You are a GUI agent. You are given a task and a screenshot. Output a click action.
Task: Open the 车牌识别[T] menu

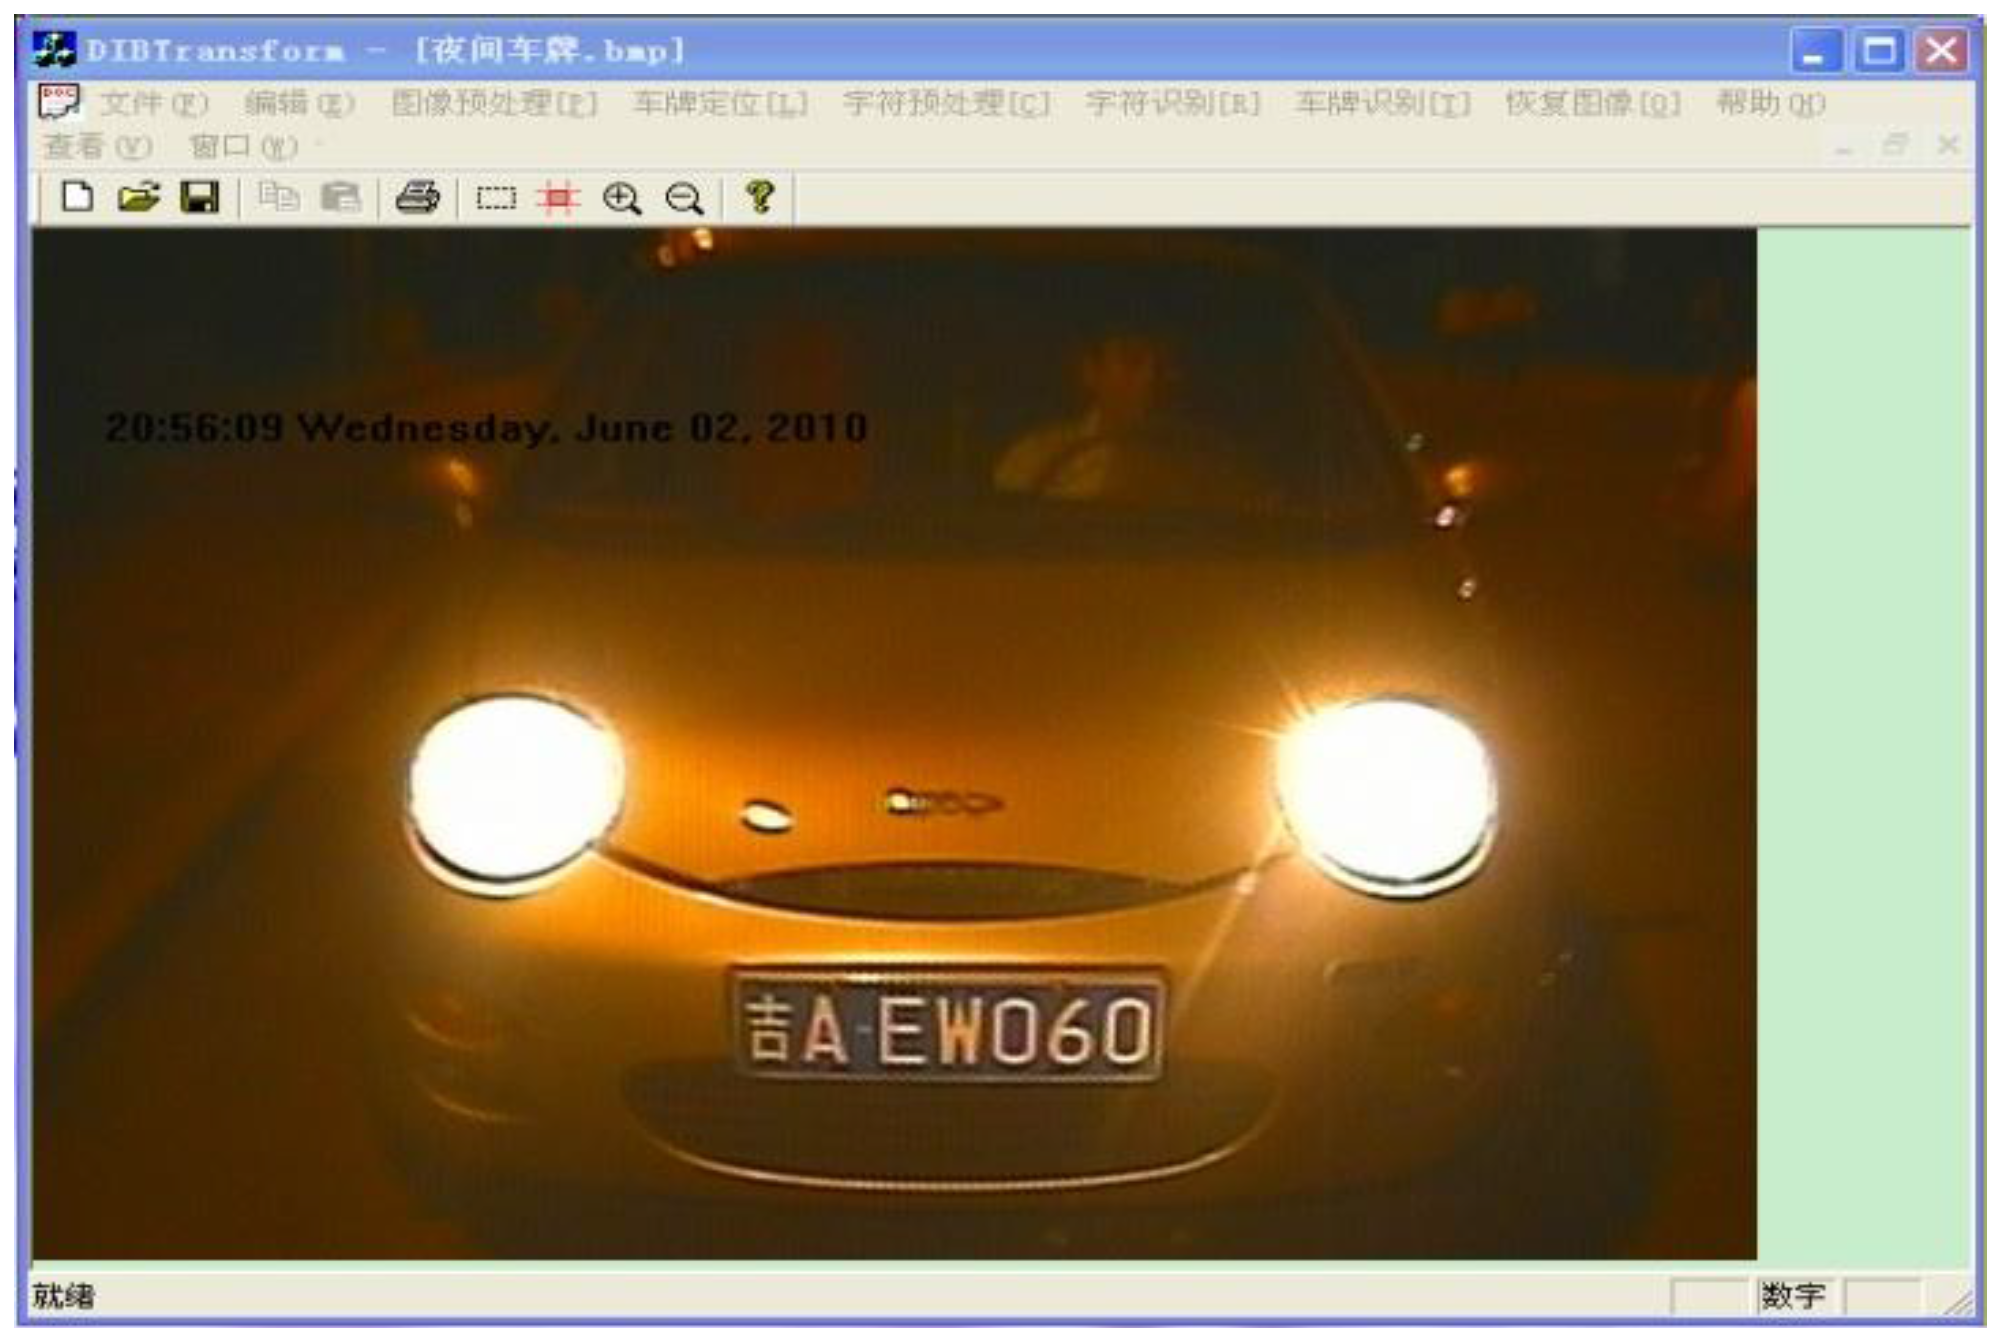[x=1383, y=103]
